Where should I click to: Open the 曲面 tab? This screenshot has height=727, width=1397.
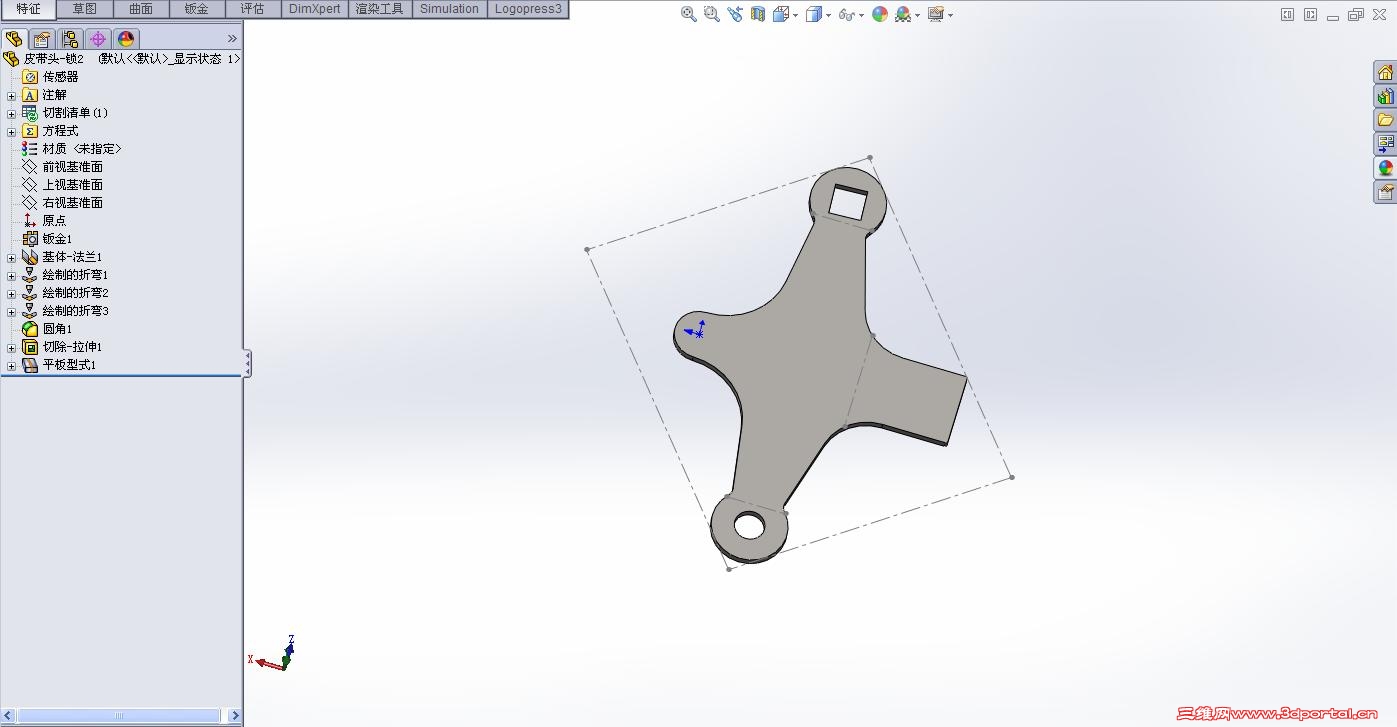(141, 9)
